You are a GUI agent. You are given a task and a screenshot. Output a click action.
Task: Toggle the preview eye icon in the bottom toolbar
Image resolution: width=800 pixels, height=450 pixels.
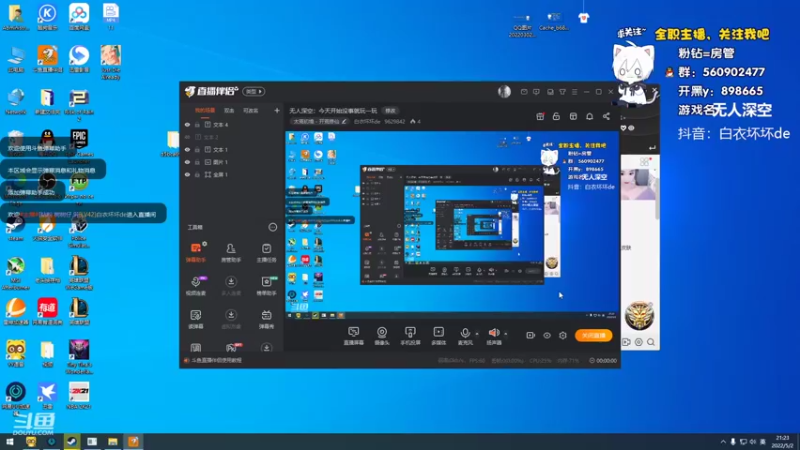point(546,335)
